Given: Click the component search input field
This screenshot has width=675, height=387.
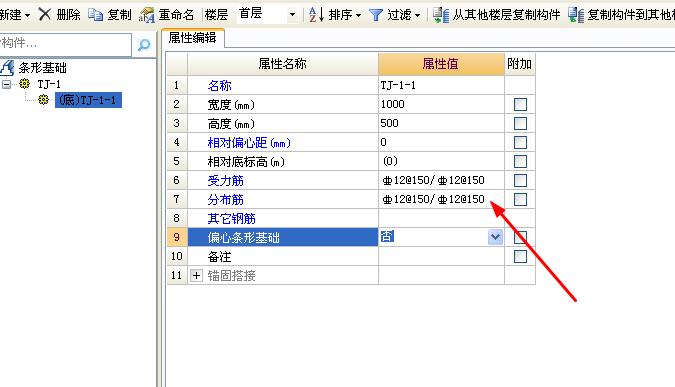Looking at the screenshot, I should 65,44.
